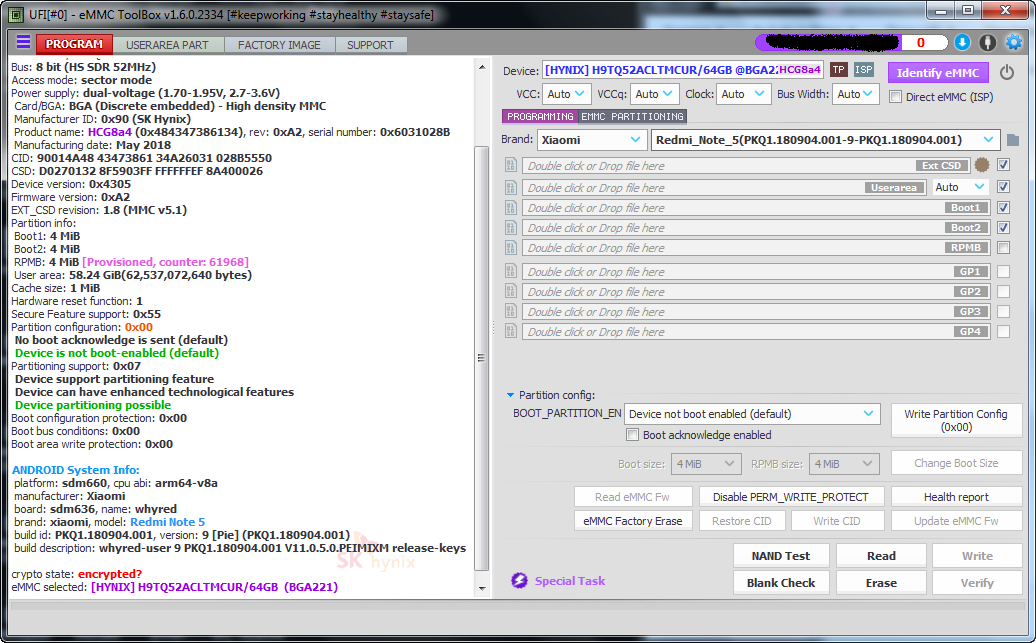Click the brown Ext CSD settings icon
The height and width of the screenshot is (643, 1036).
pos(982,165)
